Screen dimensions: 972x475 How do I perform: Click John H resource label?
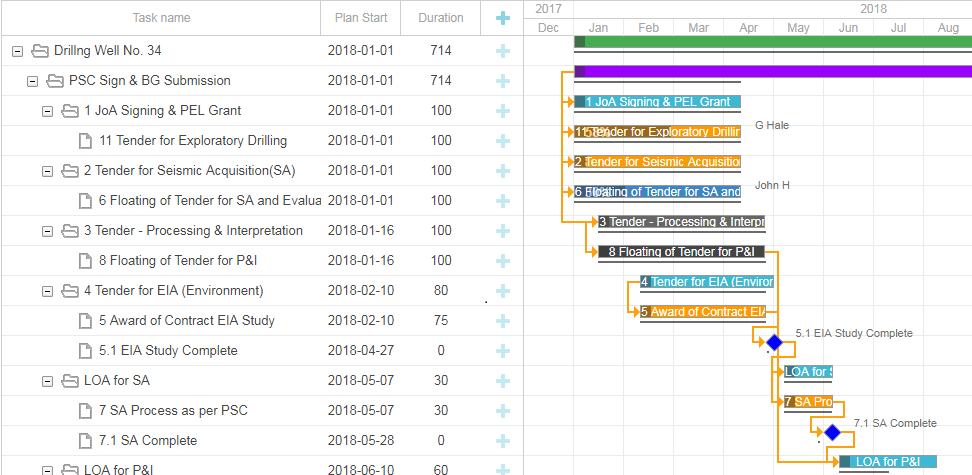(772, 185)
